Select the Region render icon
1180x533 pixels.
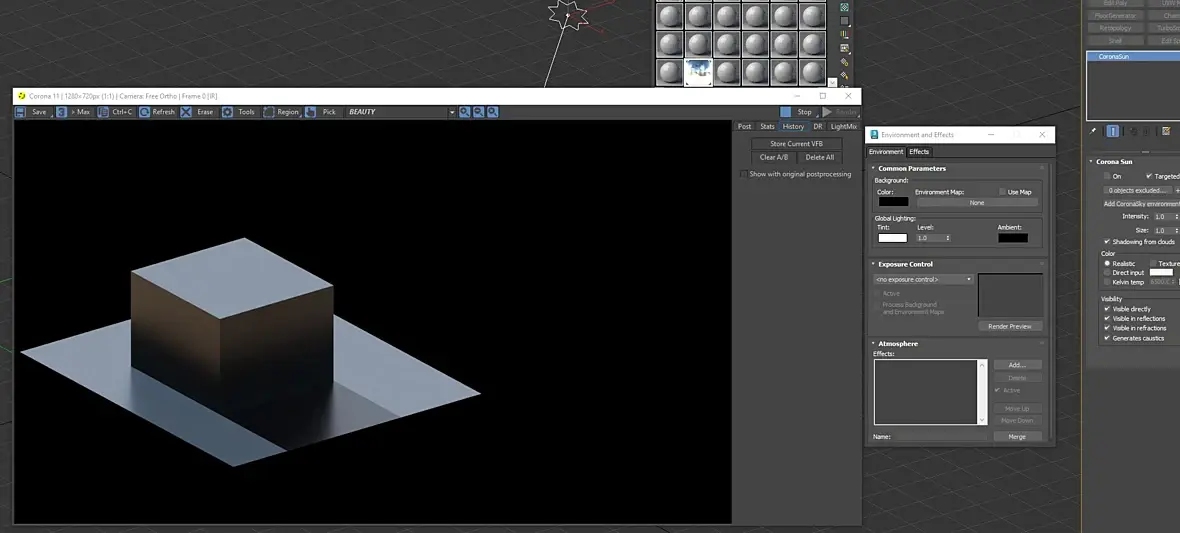point(269,112)
